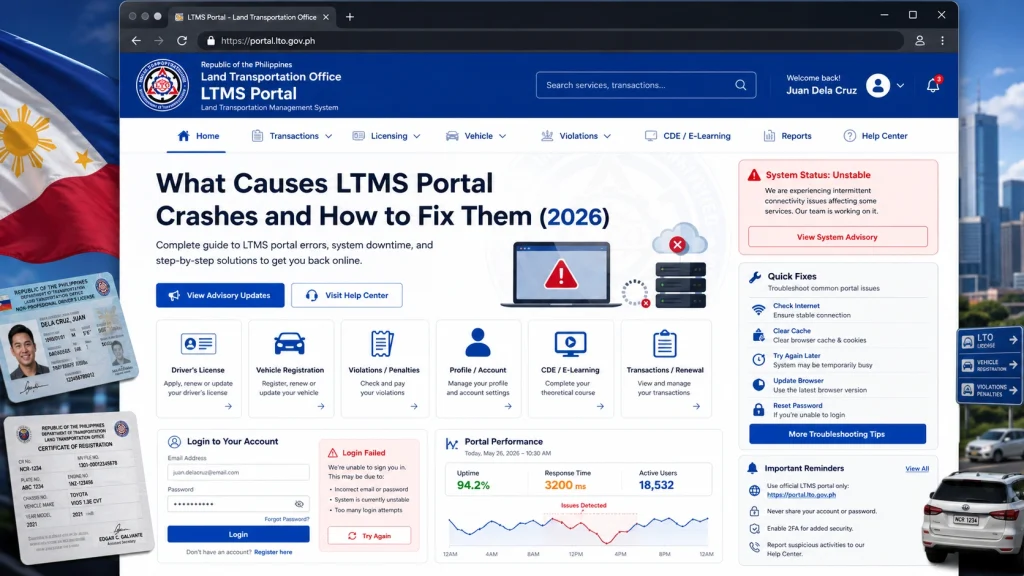Expand the Violations dropdown chevron
Viewport: 1024px width, 576px height.
click(x=607, y=136)
